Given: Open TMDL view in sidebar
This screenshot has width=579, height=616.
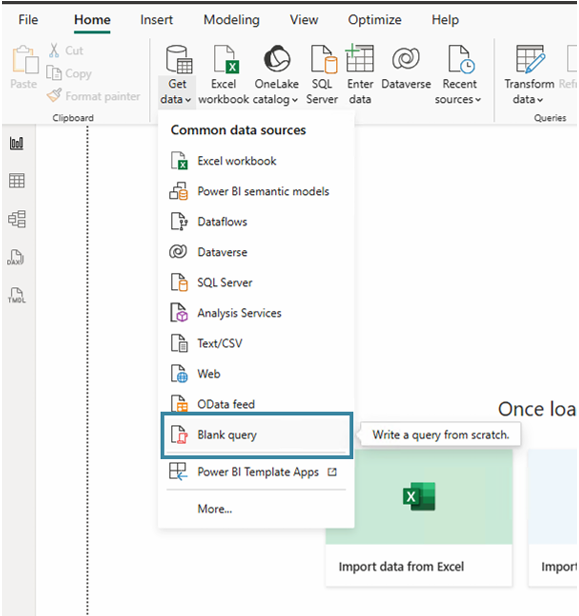Looking at the screenshot, I should 16,295.
